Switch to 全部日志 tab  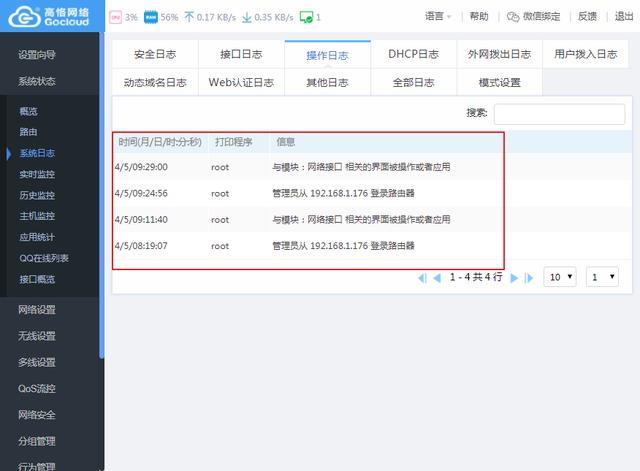(413, 82)
